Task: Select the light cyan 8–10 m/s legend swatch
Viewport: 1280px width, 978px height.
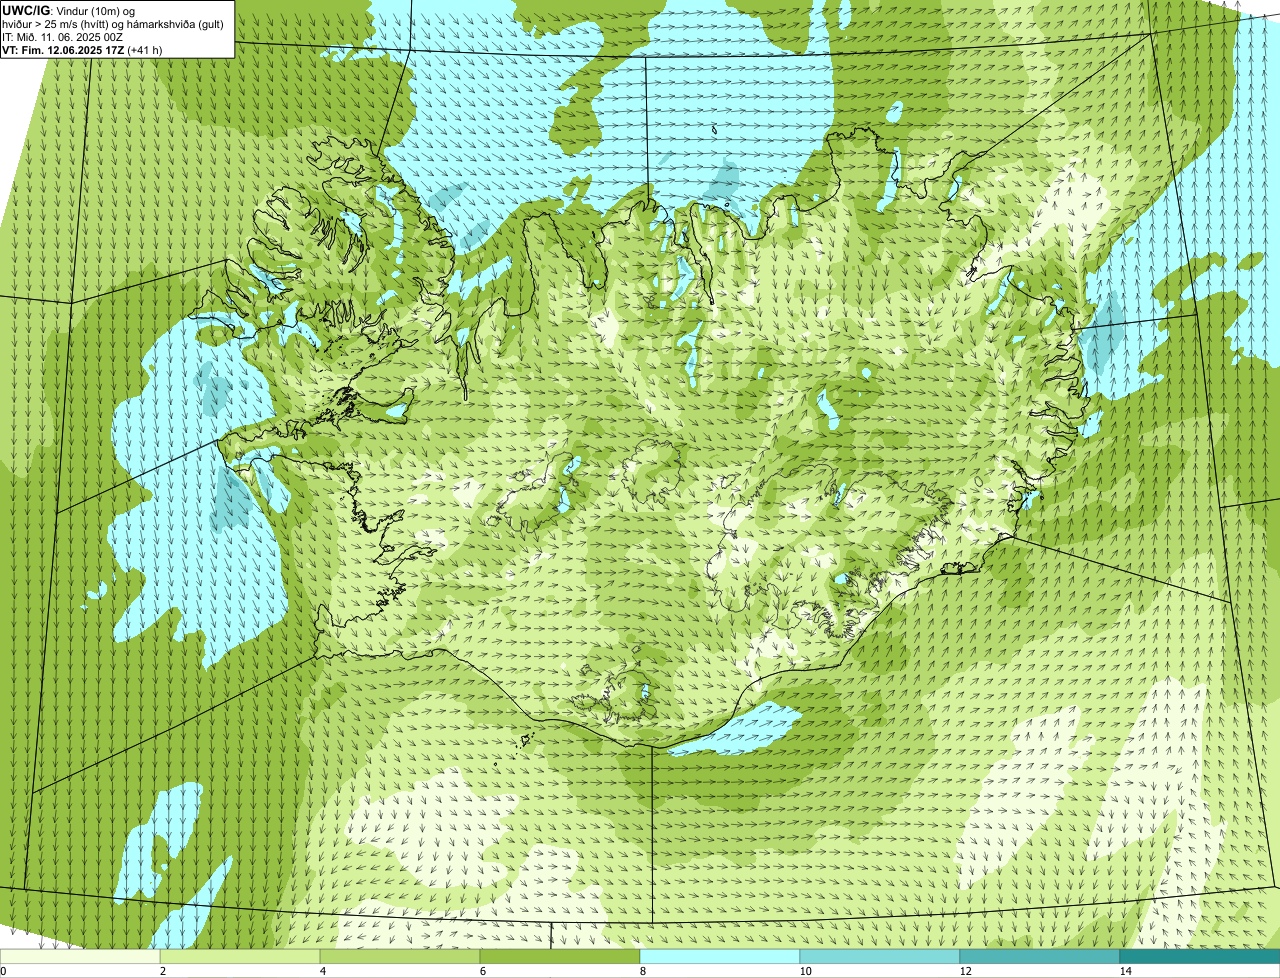Action: pos(720,956)
